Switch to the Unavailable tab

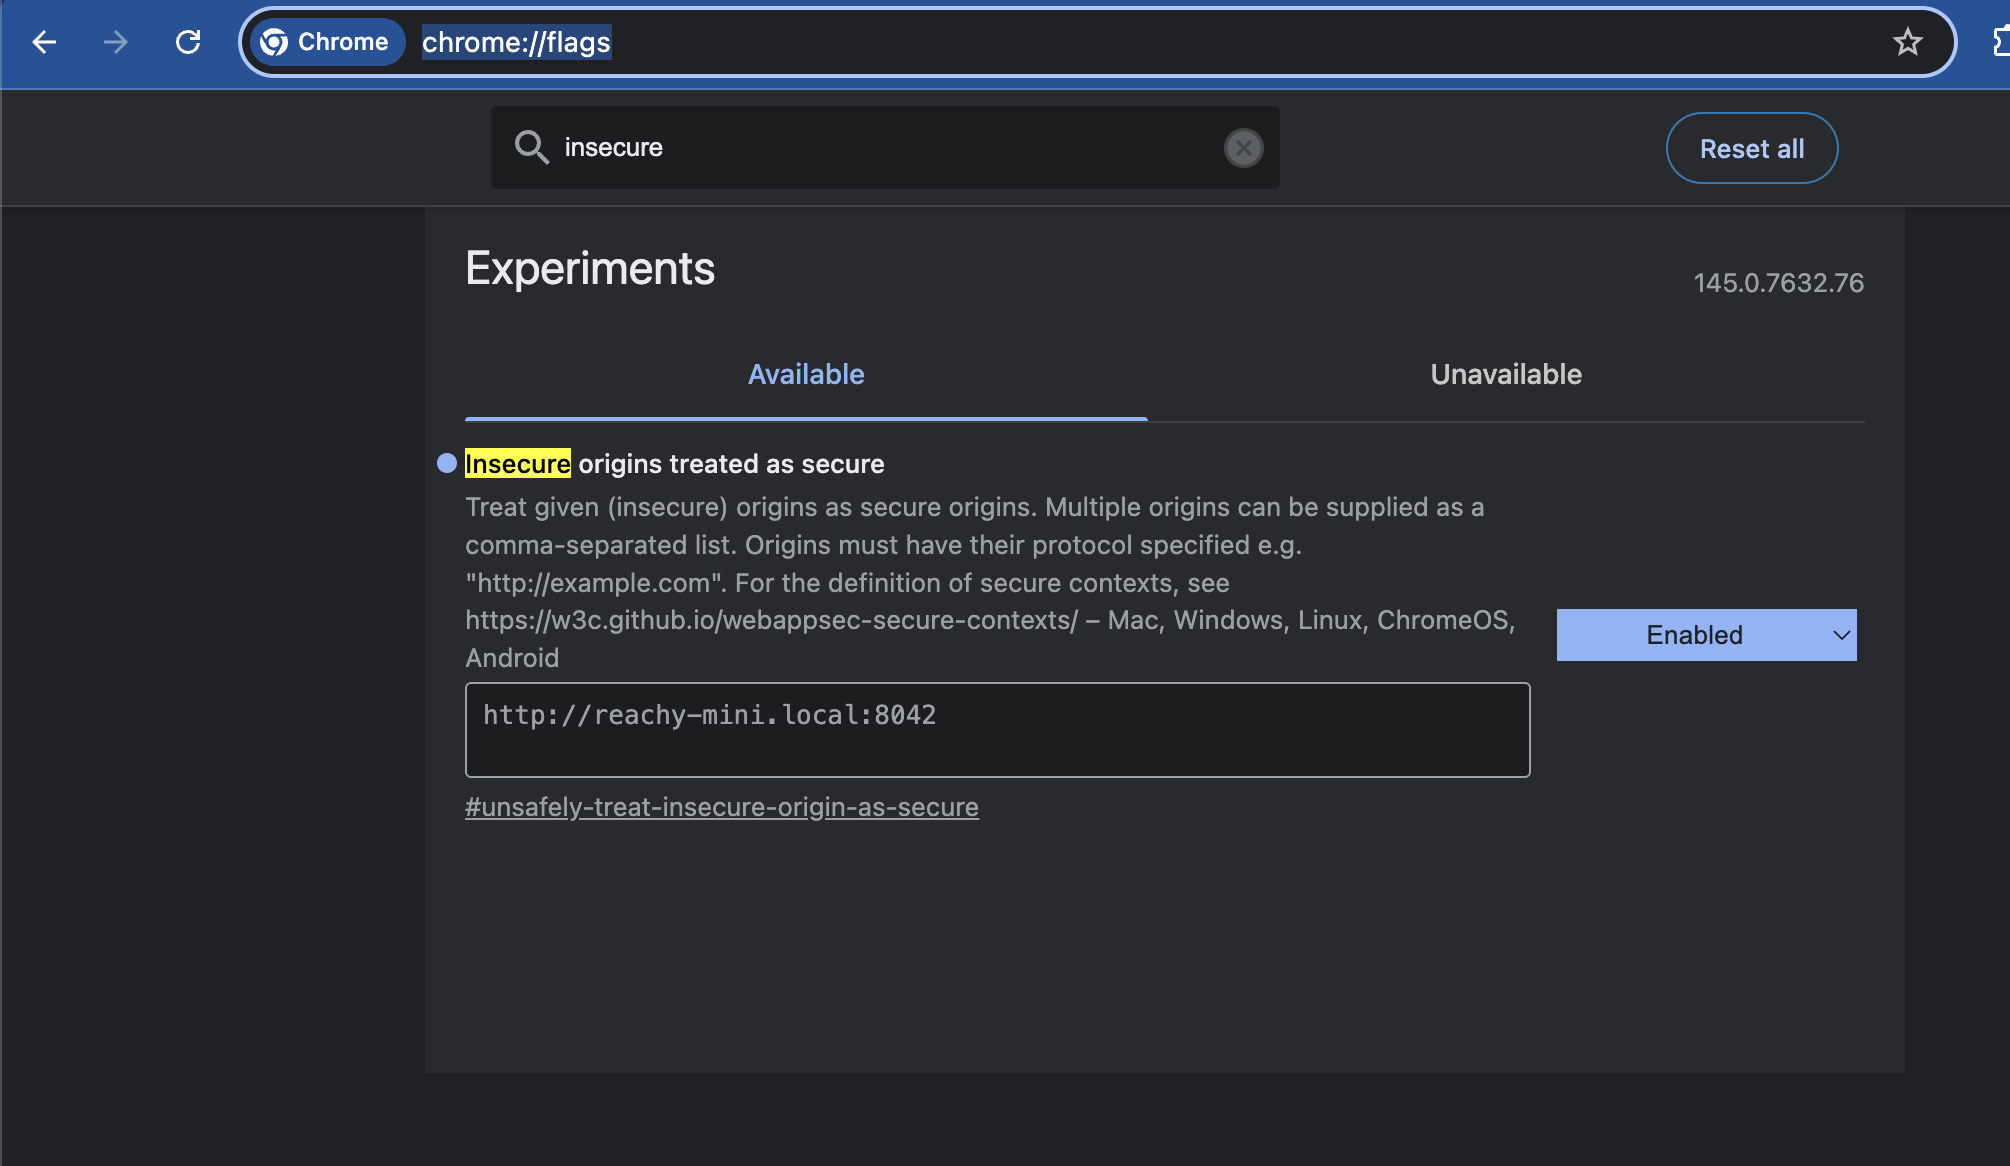pos(1506,374)
